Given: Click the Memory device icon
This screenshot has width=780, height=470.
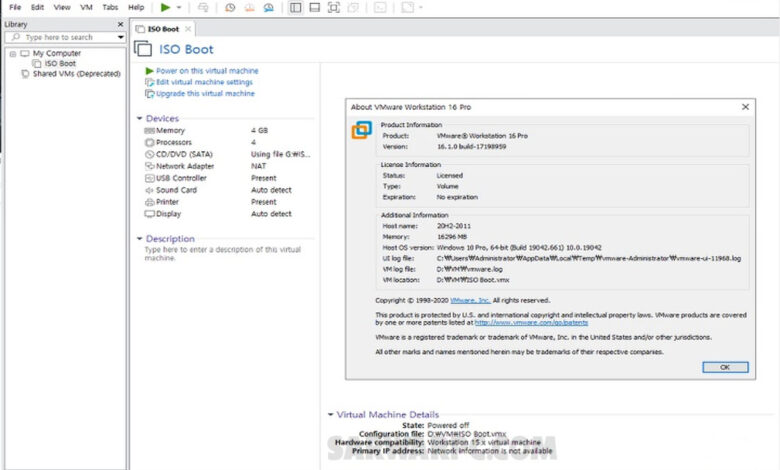Looking at the screenshot, I should click(x=149, y=131).
